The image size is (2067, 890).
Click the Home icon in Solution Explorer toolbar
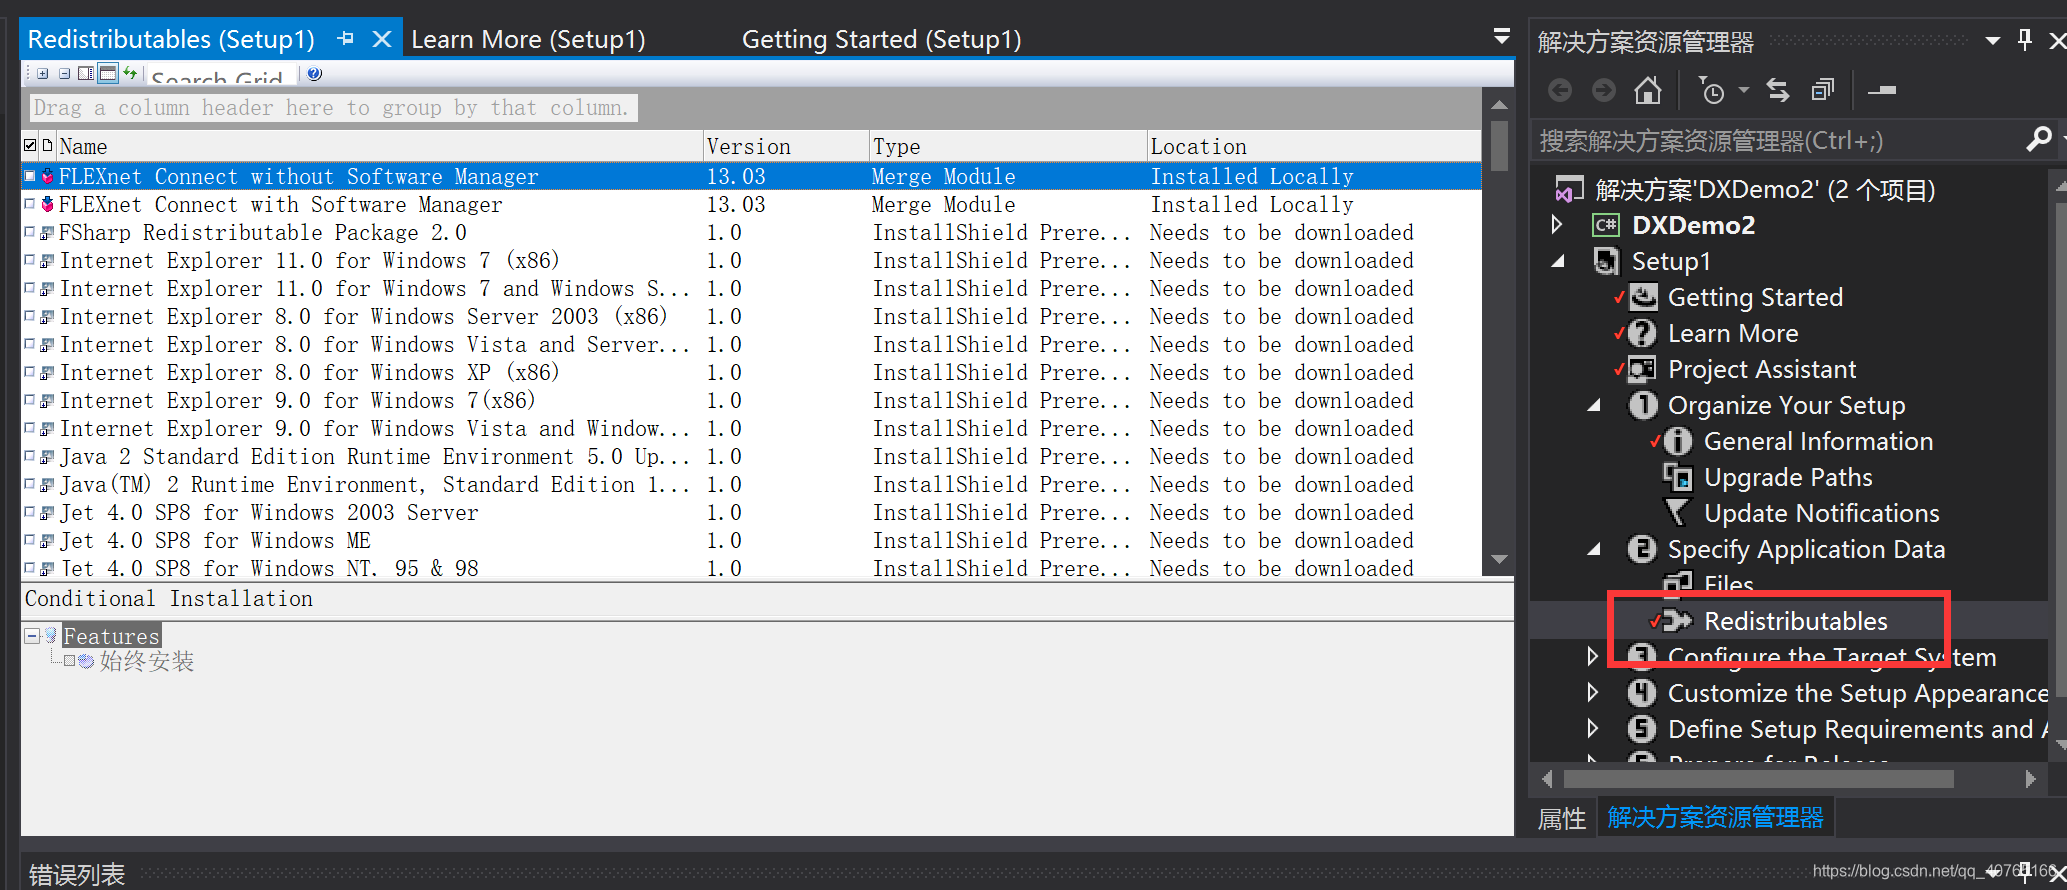(1647, 91)
